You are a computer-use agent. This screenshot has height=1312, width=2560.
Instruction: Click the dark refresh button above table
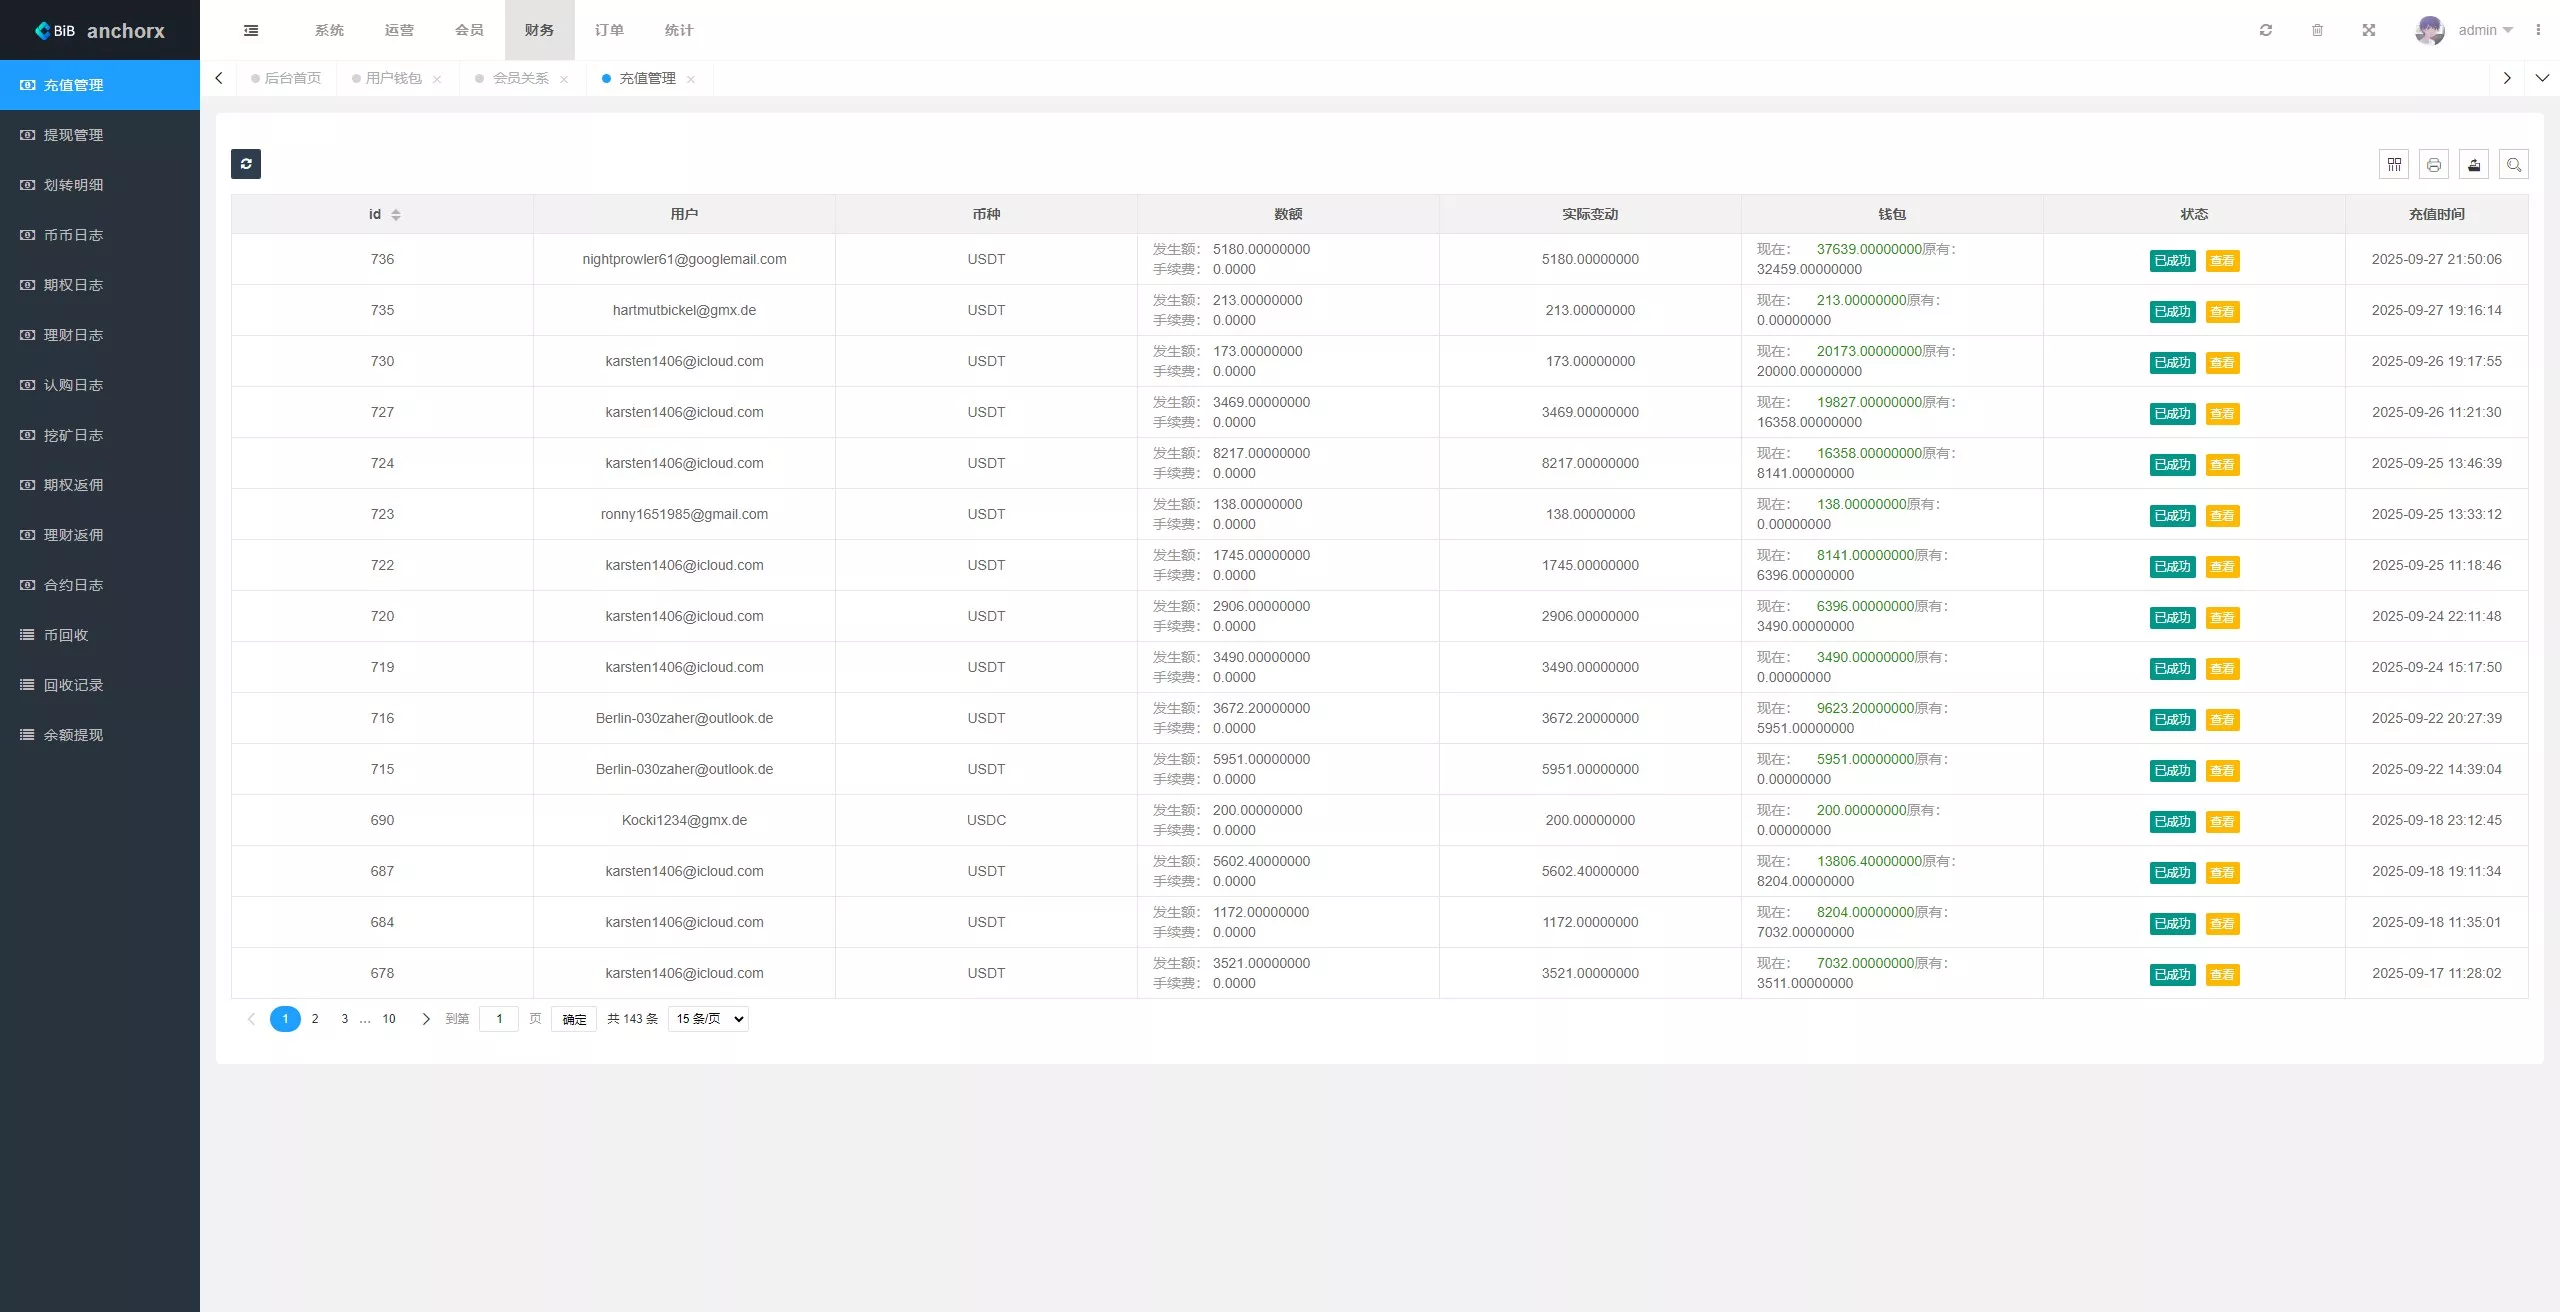[246, 164]
